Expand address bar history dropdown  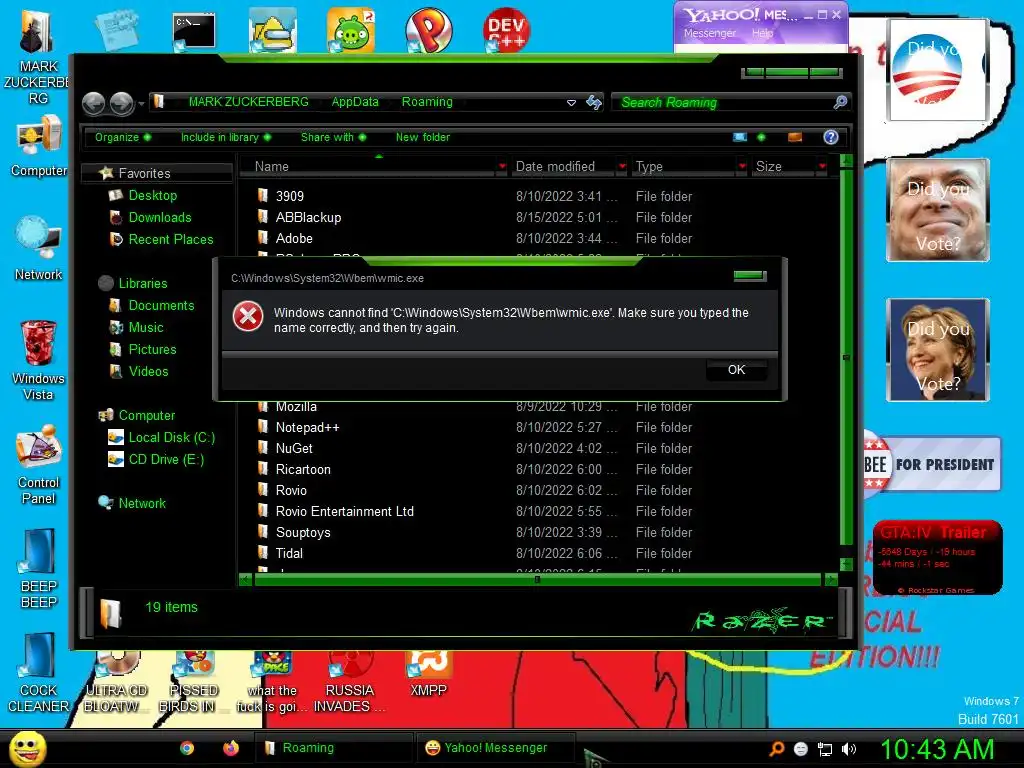pos(571,103)
